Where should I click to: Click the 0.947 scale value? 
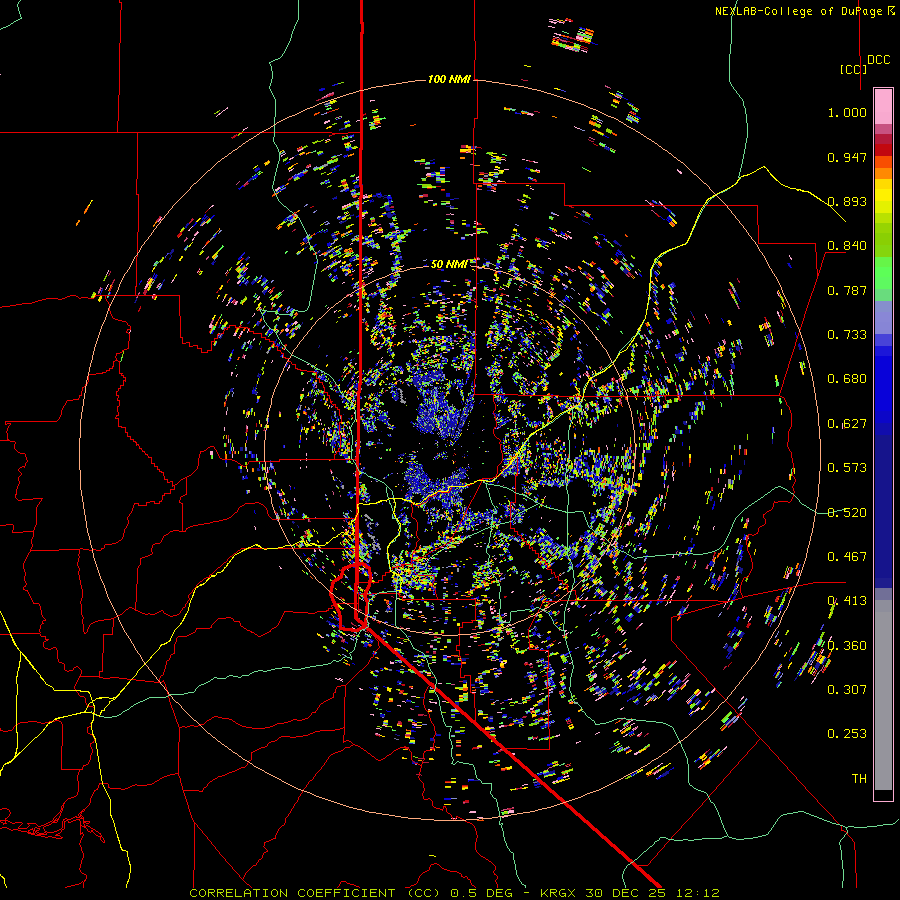tap(847, 157)
